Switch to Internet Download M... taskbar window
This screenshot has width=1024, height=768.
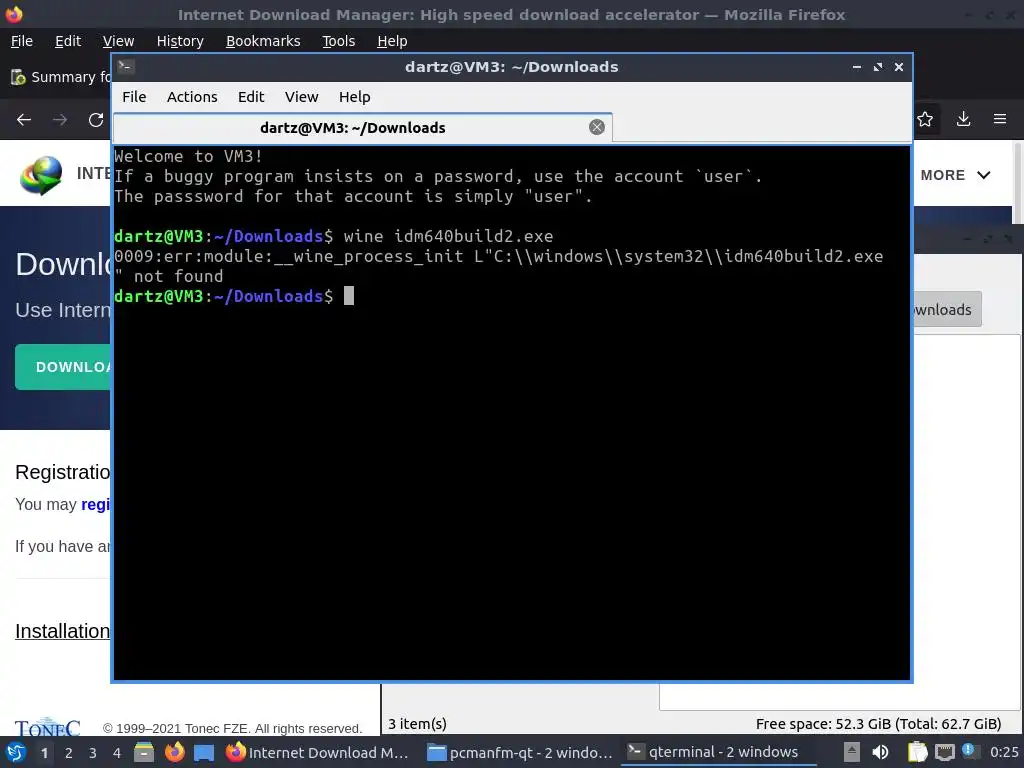[319, 752]
